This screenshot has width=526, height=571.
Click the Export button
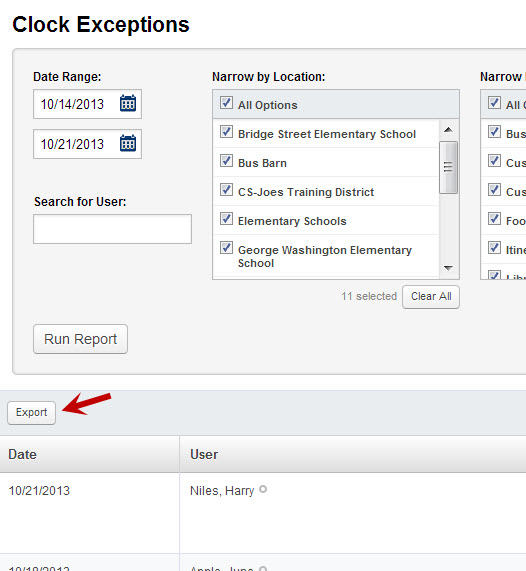pyautogui.click(x=31, y=413)
